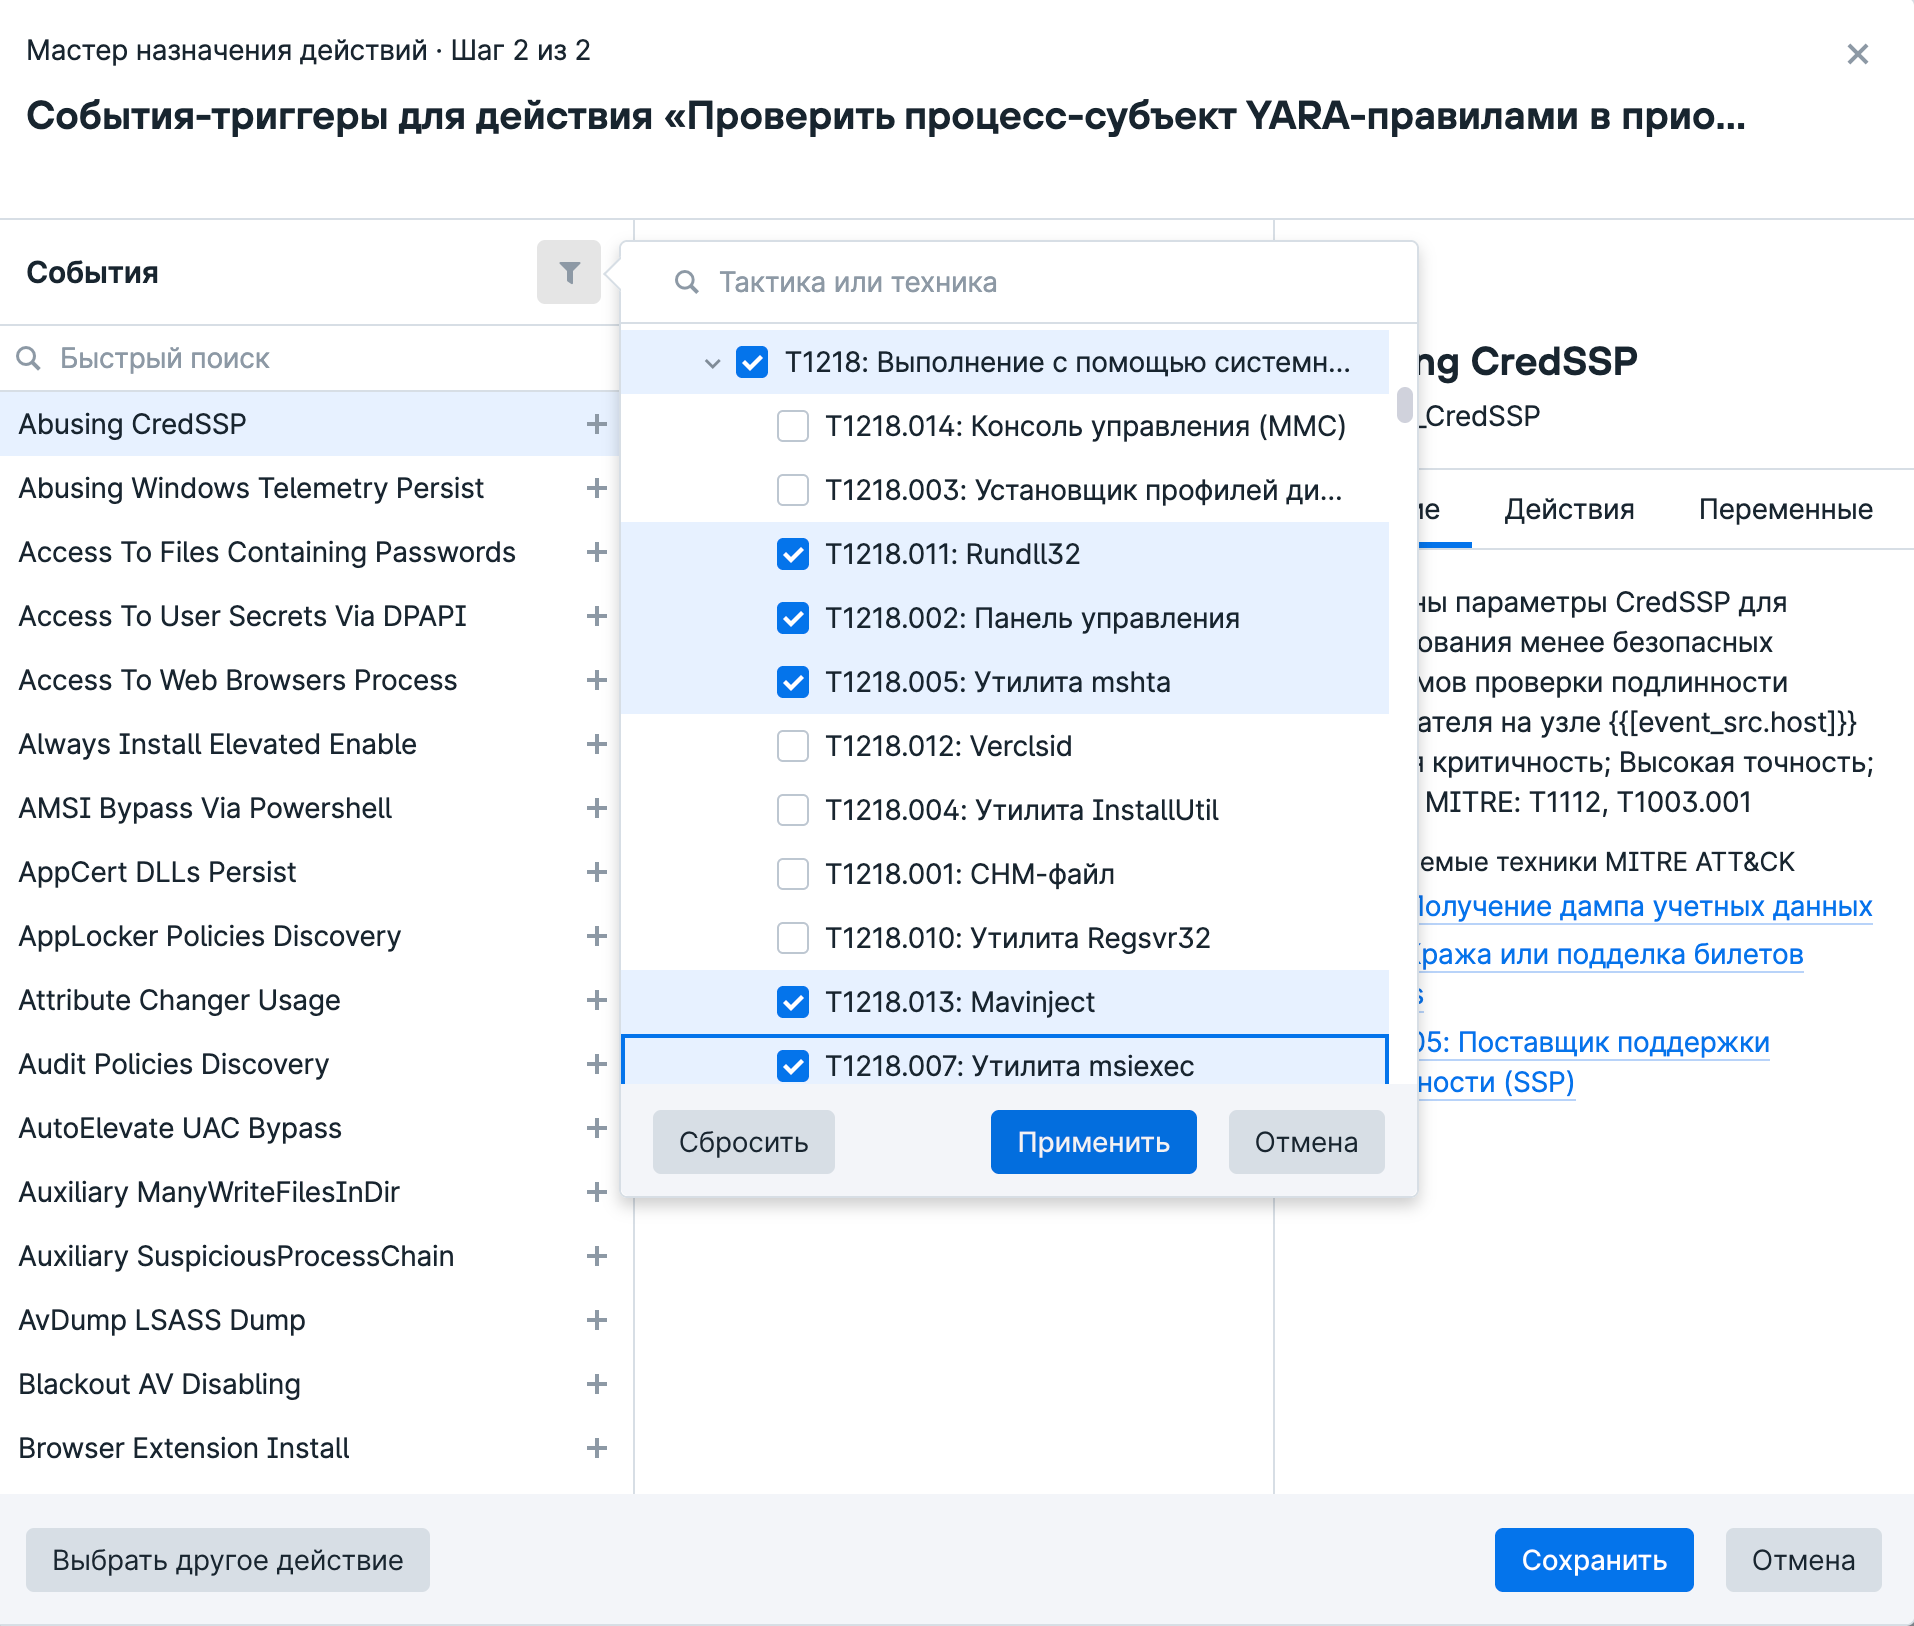Image resolution: width=1914 pixels, height=1626 pixels.
Task: Add Audit Policies Discovery event
Action: tap(597, 1064)
